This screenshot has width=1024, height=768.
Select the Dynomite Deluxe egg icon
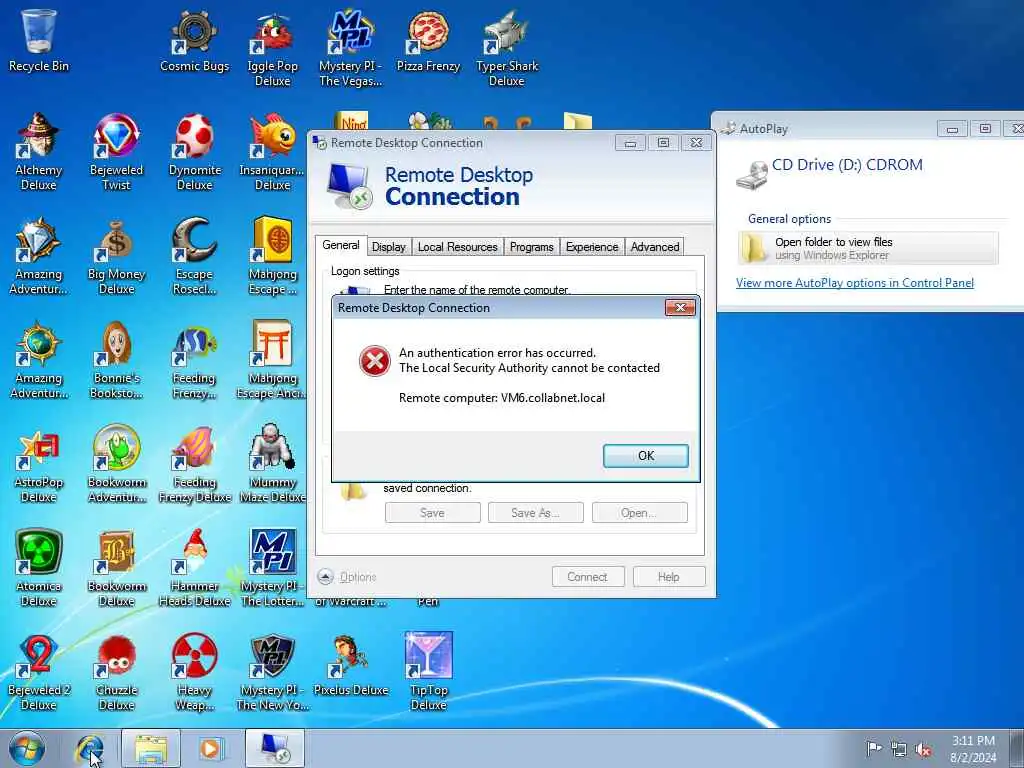tap(195, 152)
